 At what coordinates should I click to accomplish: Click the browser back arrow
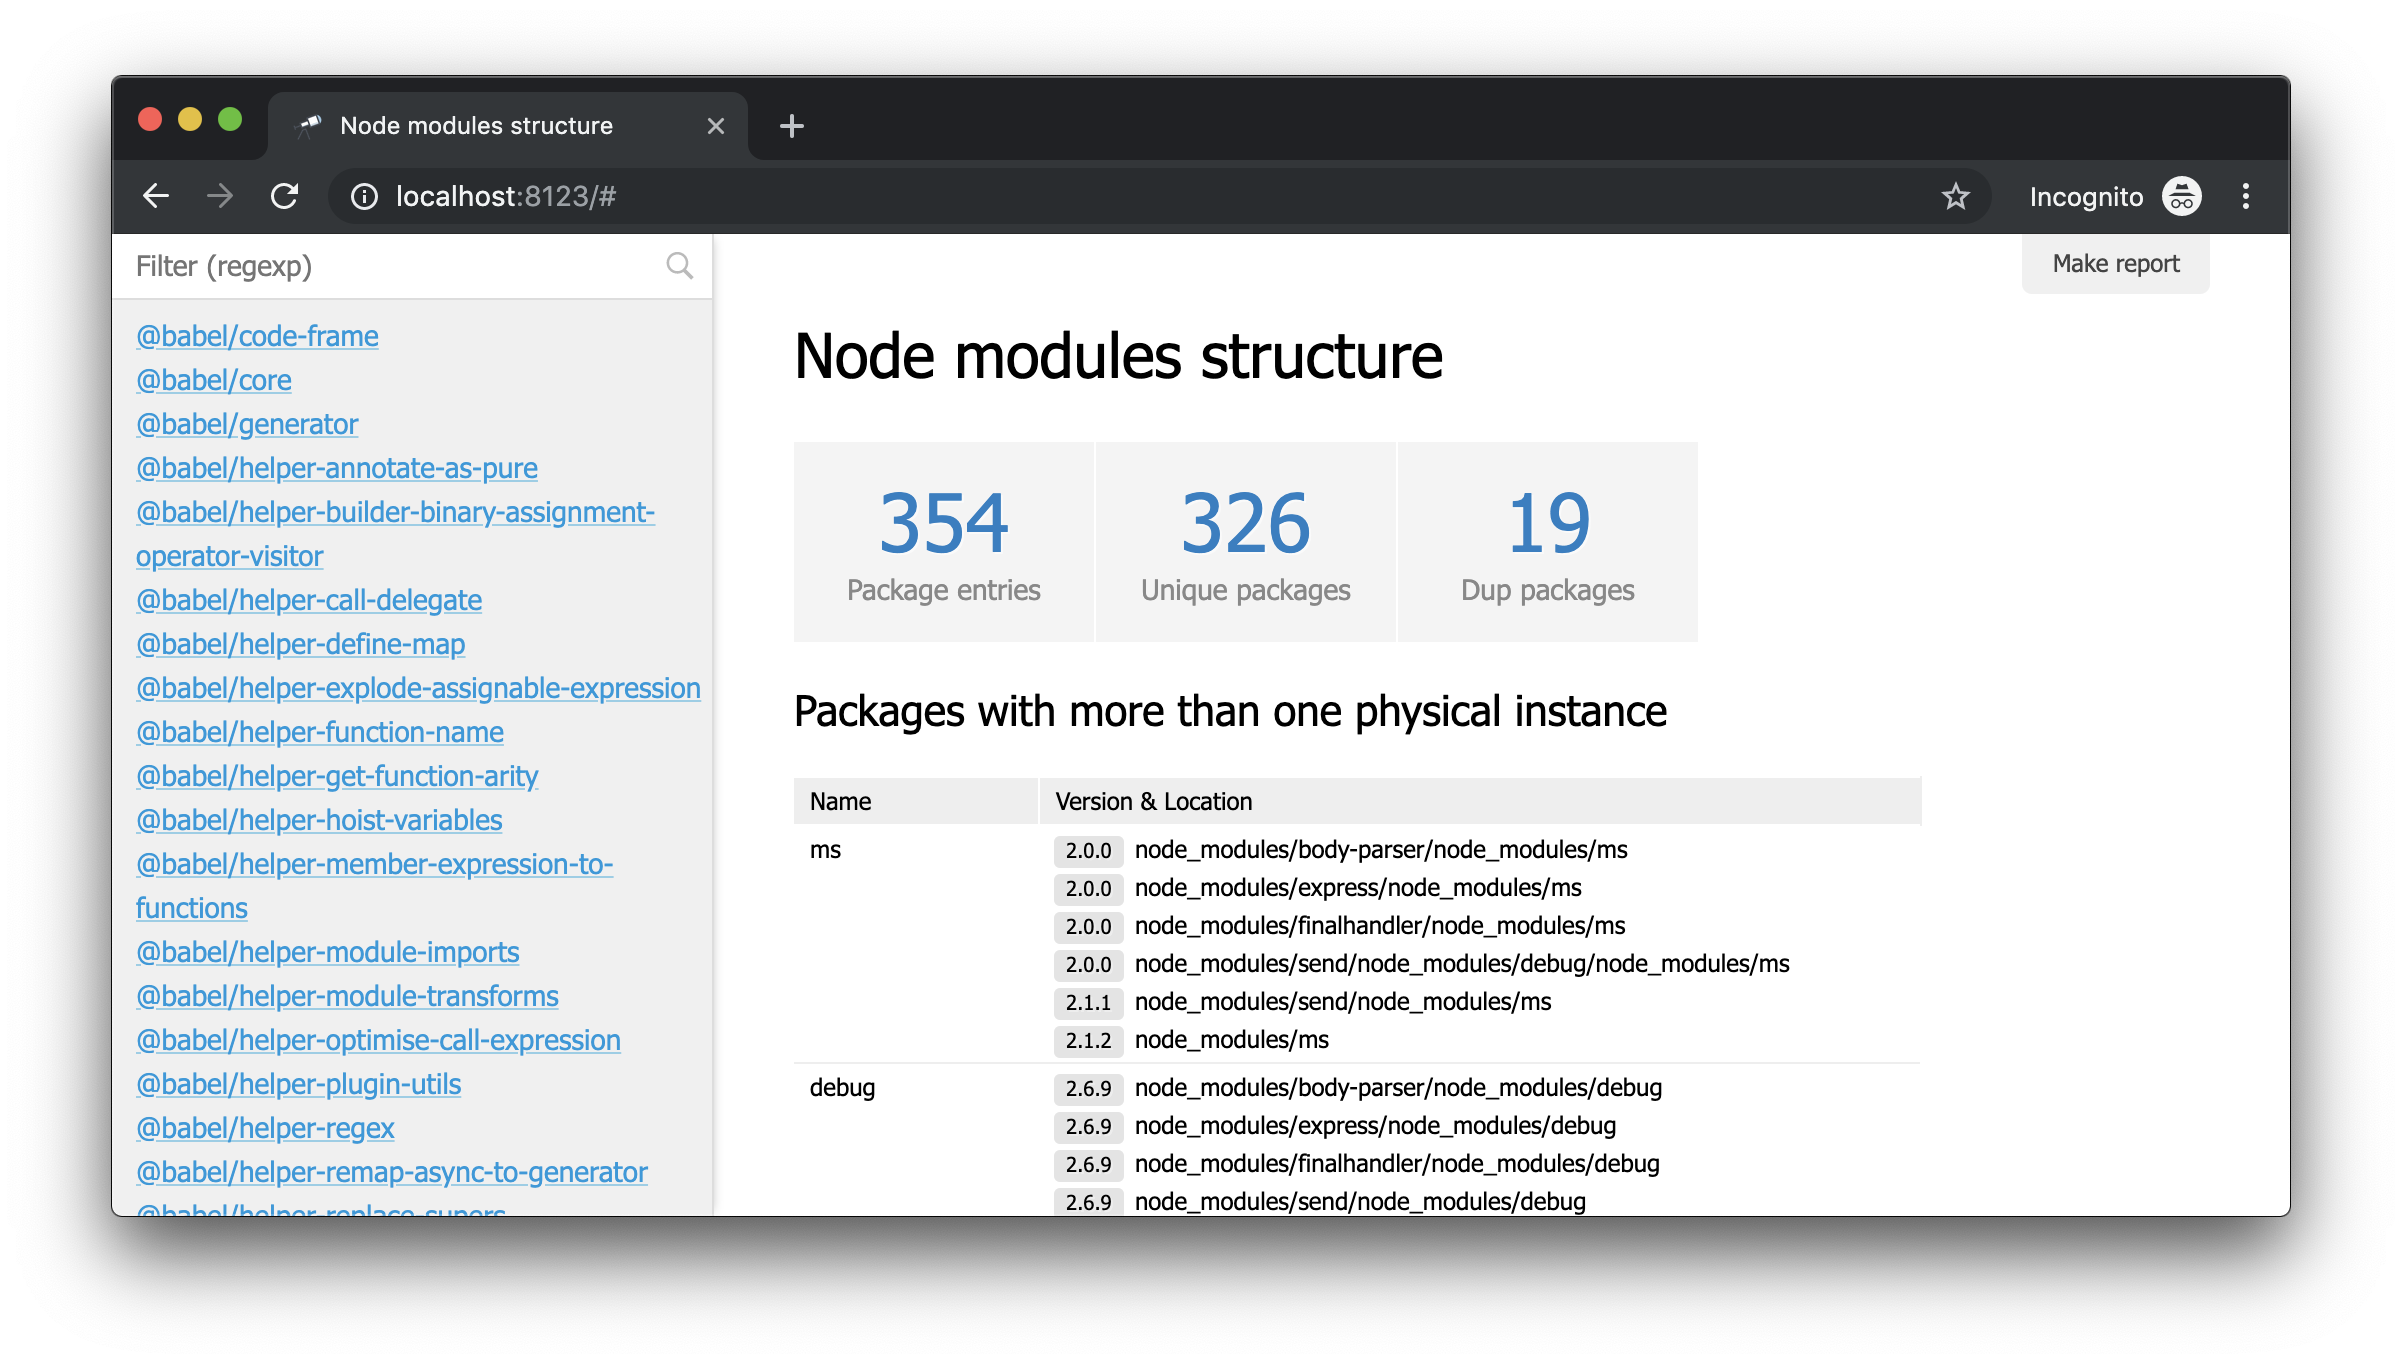pos(156,196)
